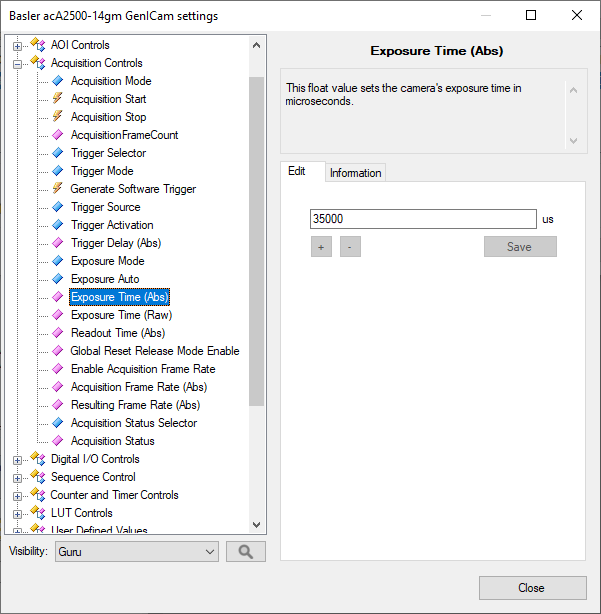This screenshot has height=614, width=601.
Task: Click the Save button
Action: point(519,247)
